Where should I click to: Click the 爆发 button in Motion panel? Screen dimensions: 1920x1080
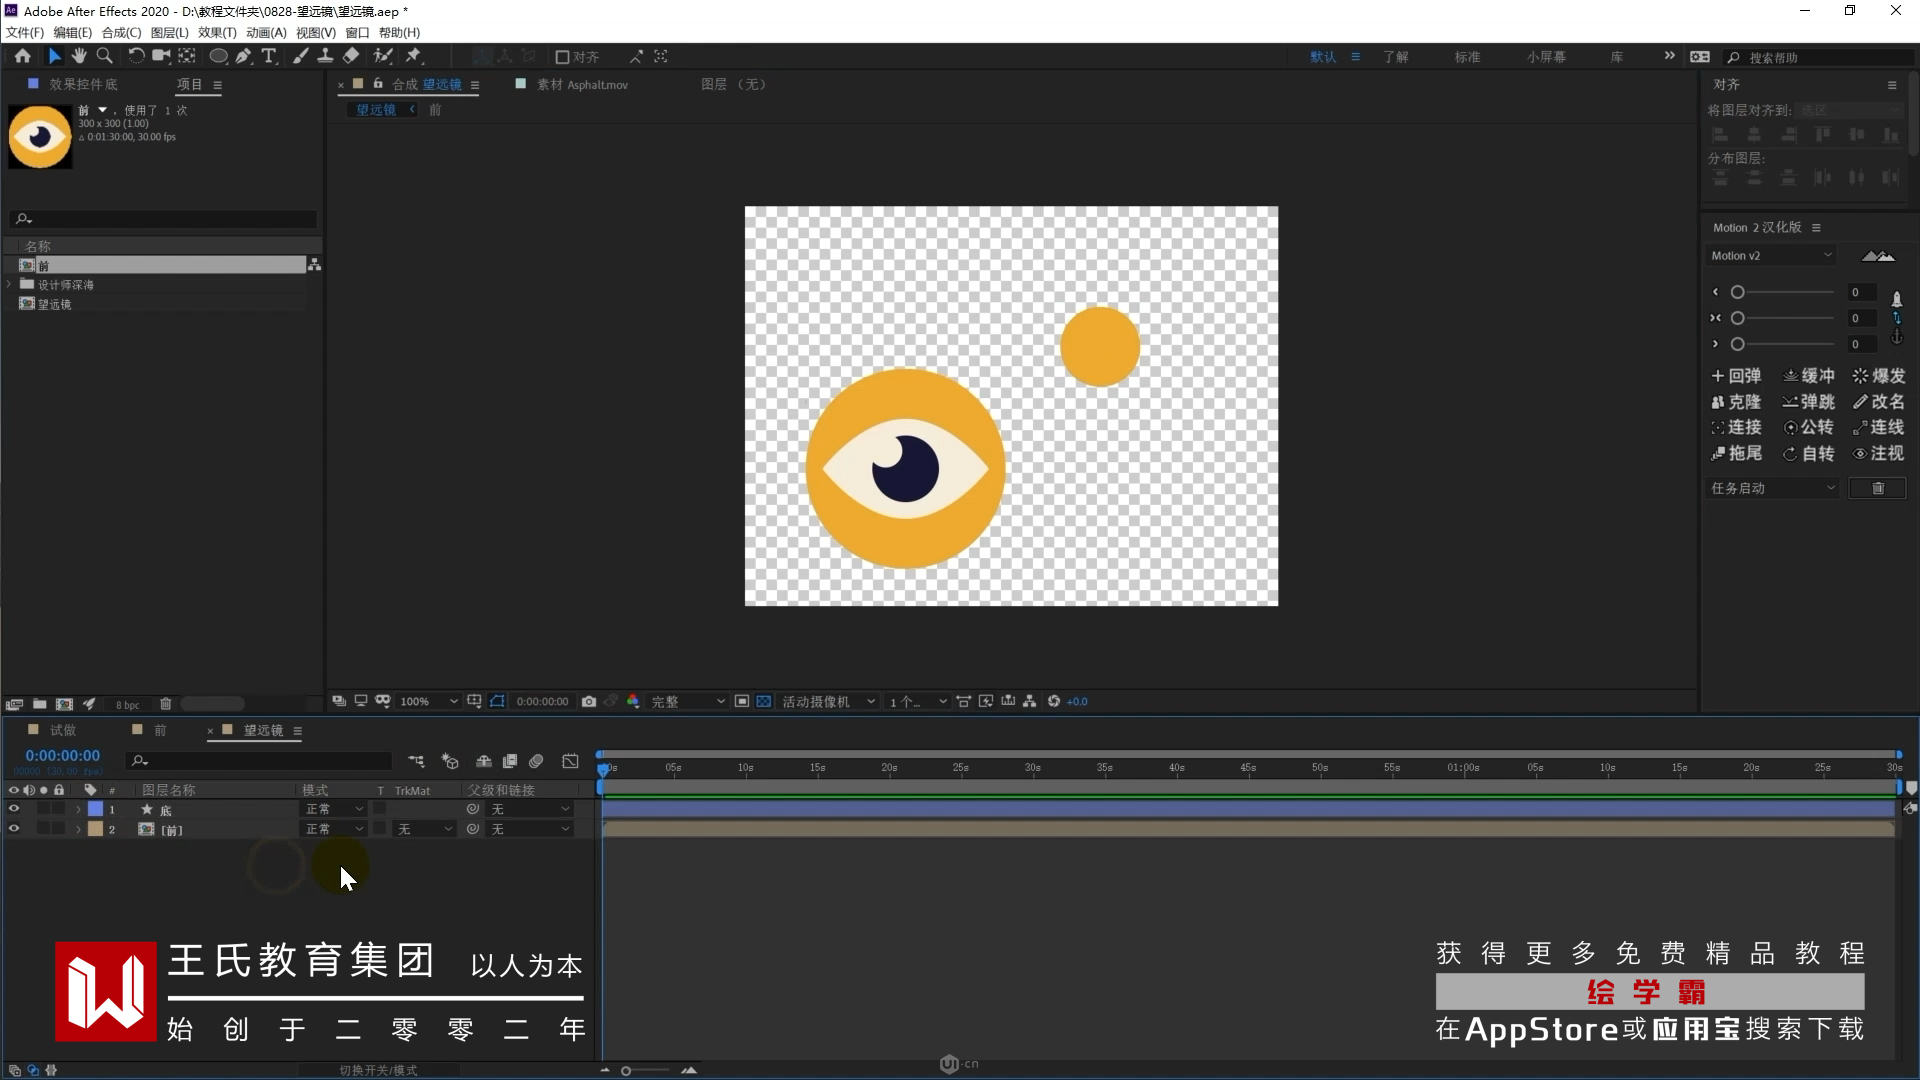pos(1879,376)
